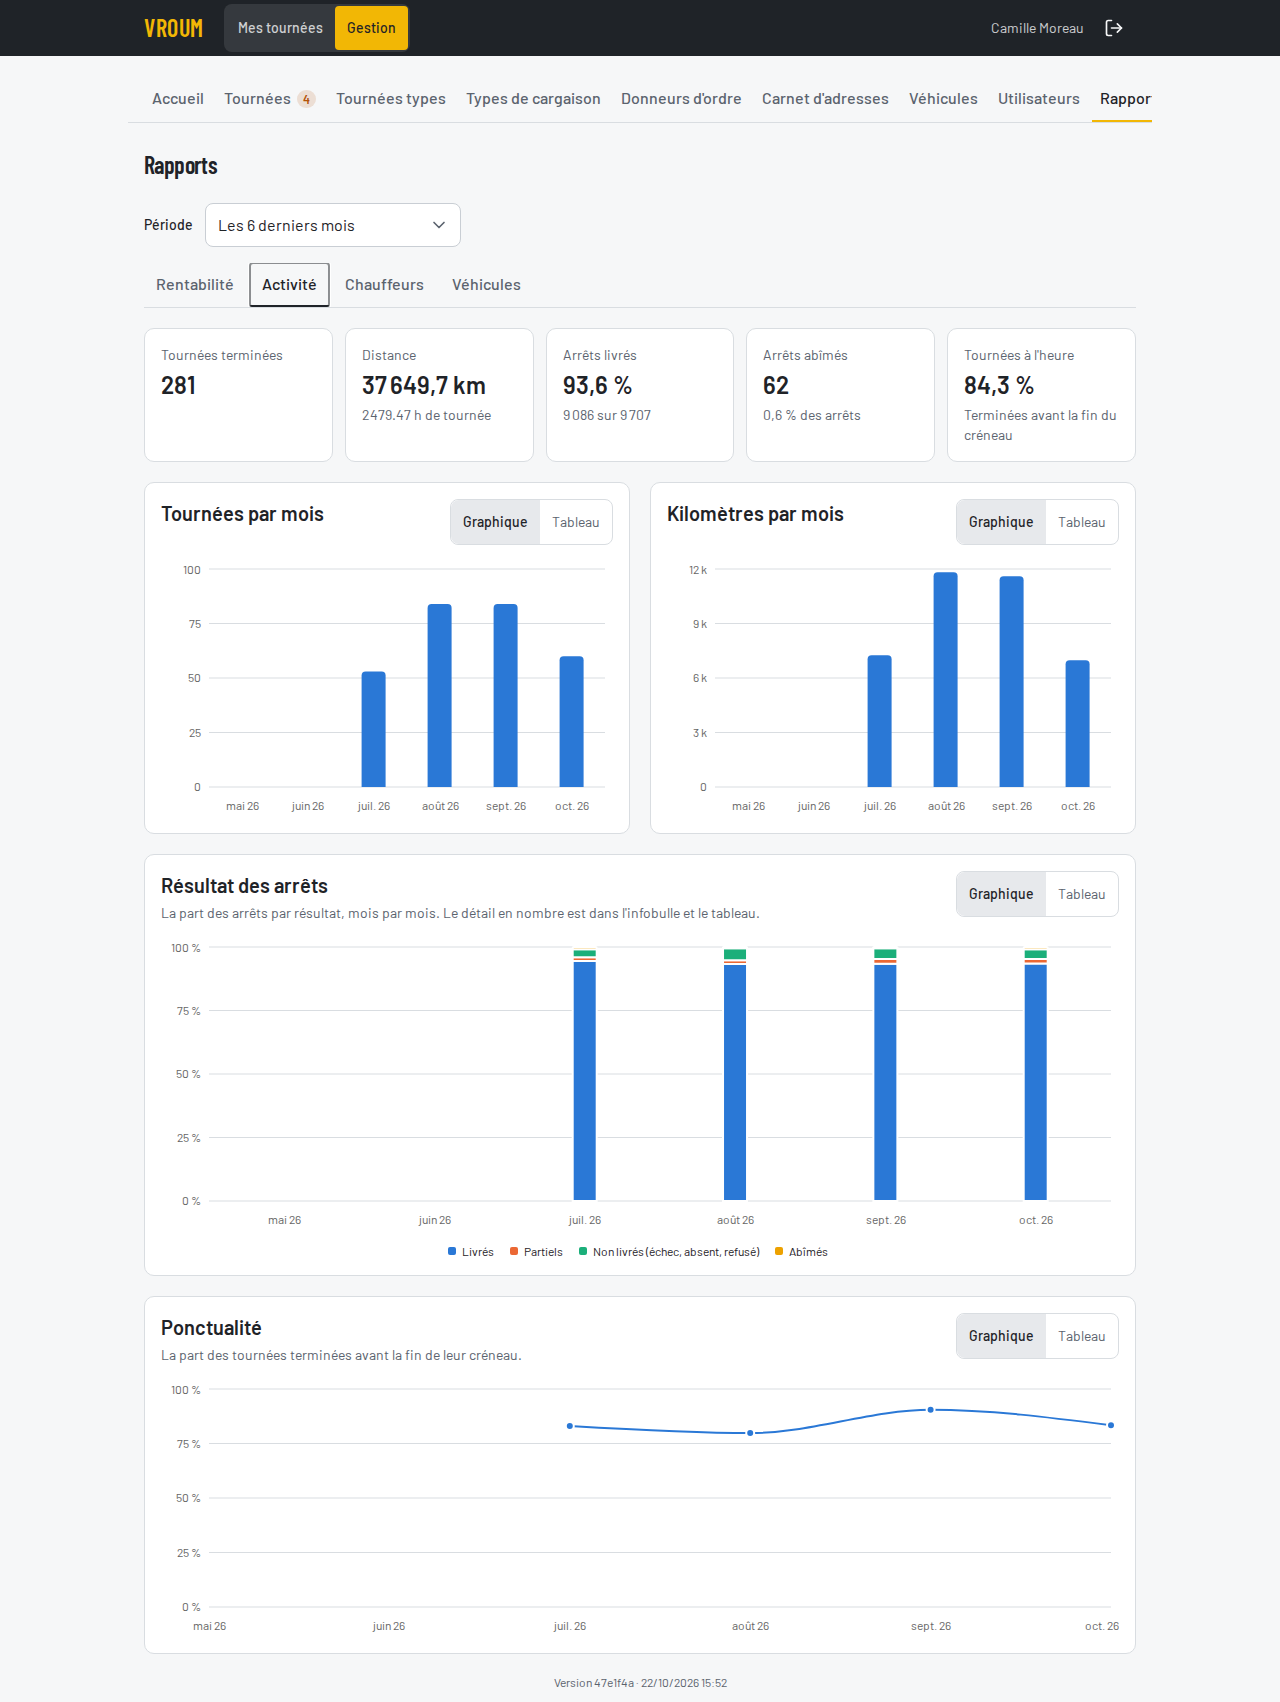Open Carnet d'adresses page
Screen dimensions: 1280x1702
[825, 99]
